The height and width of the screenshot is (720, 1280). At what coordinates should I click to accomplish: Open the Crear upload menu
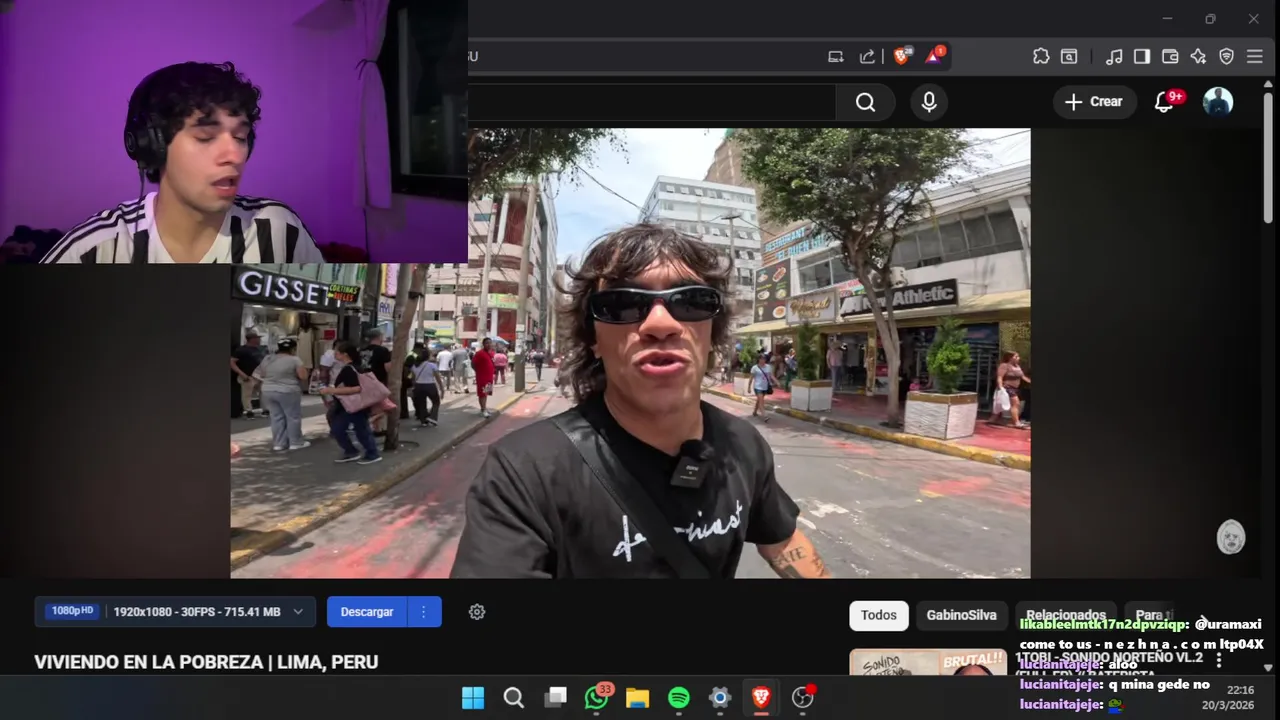pyautogui.click(x=1093, y=102)
